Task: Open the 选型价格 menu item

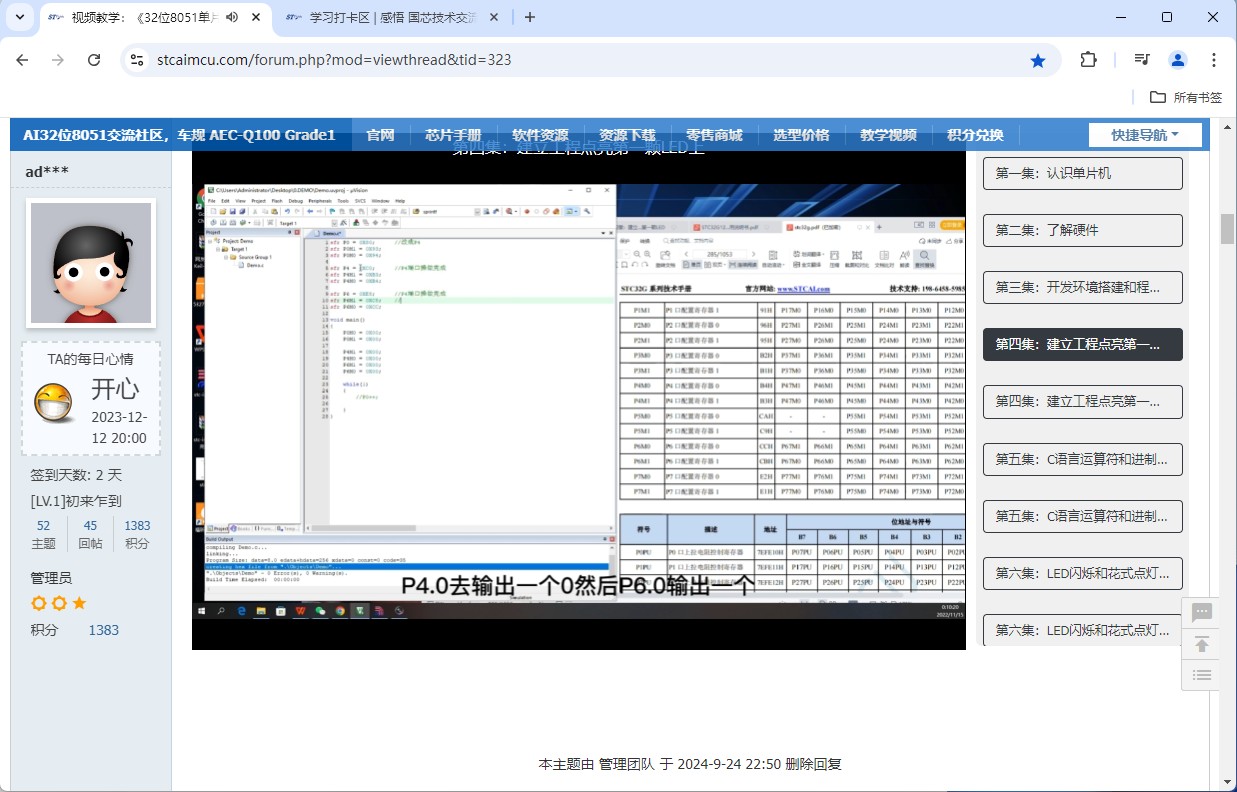Action: 801,135
